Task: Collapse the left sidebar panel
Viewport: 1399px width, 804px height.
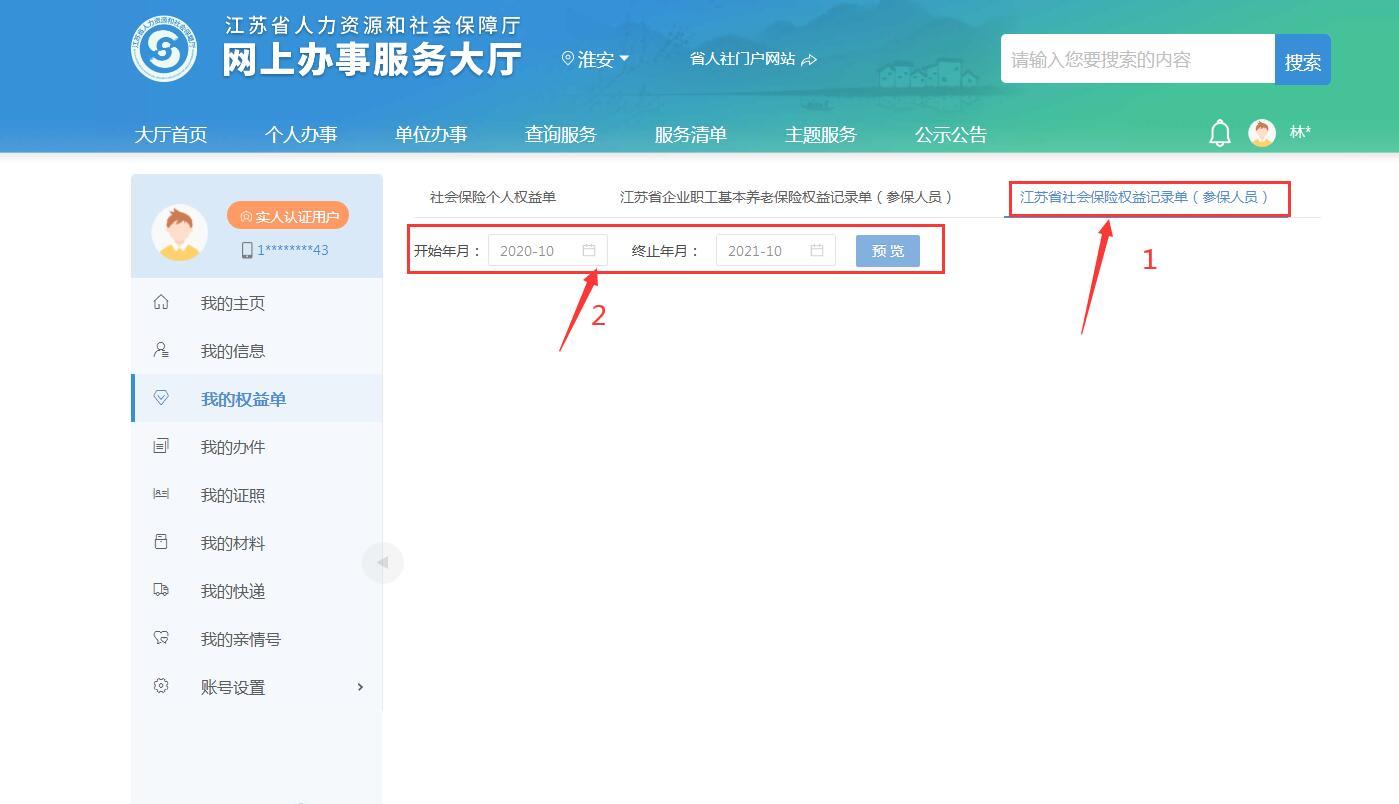Action: 382,562
